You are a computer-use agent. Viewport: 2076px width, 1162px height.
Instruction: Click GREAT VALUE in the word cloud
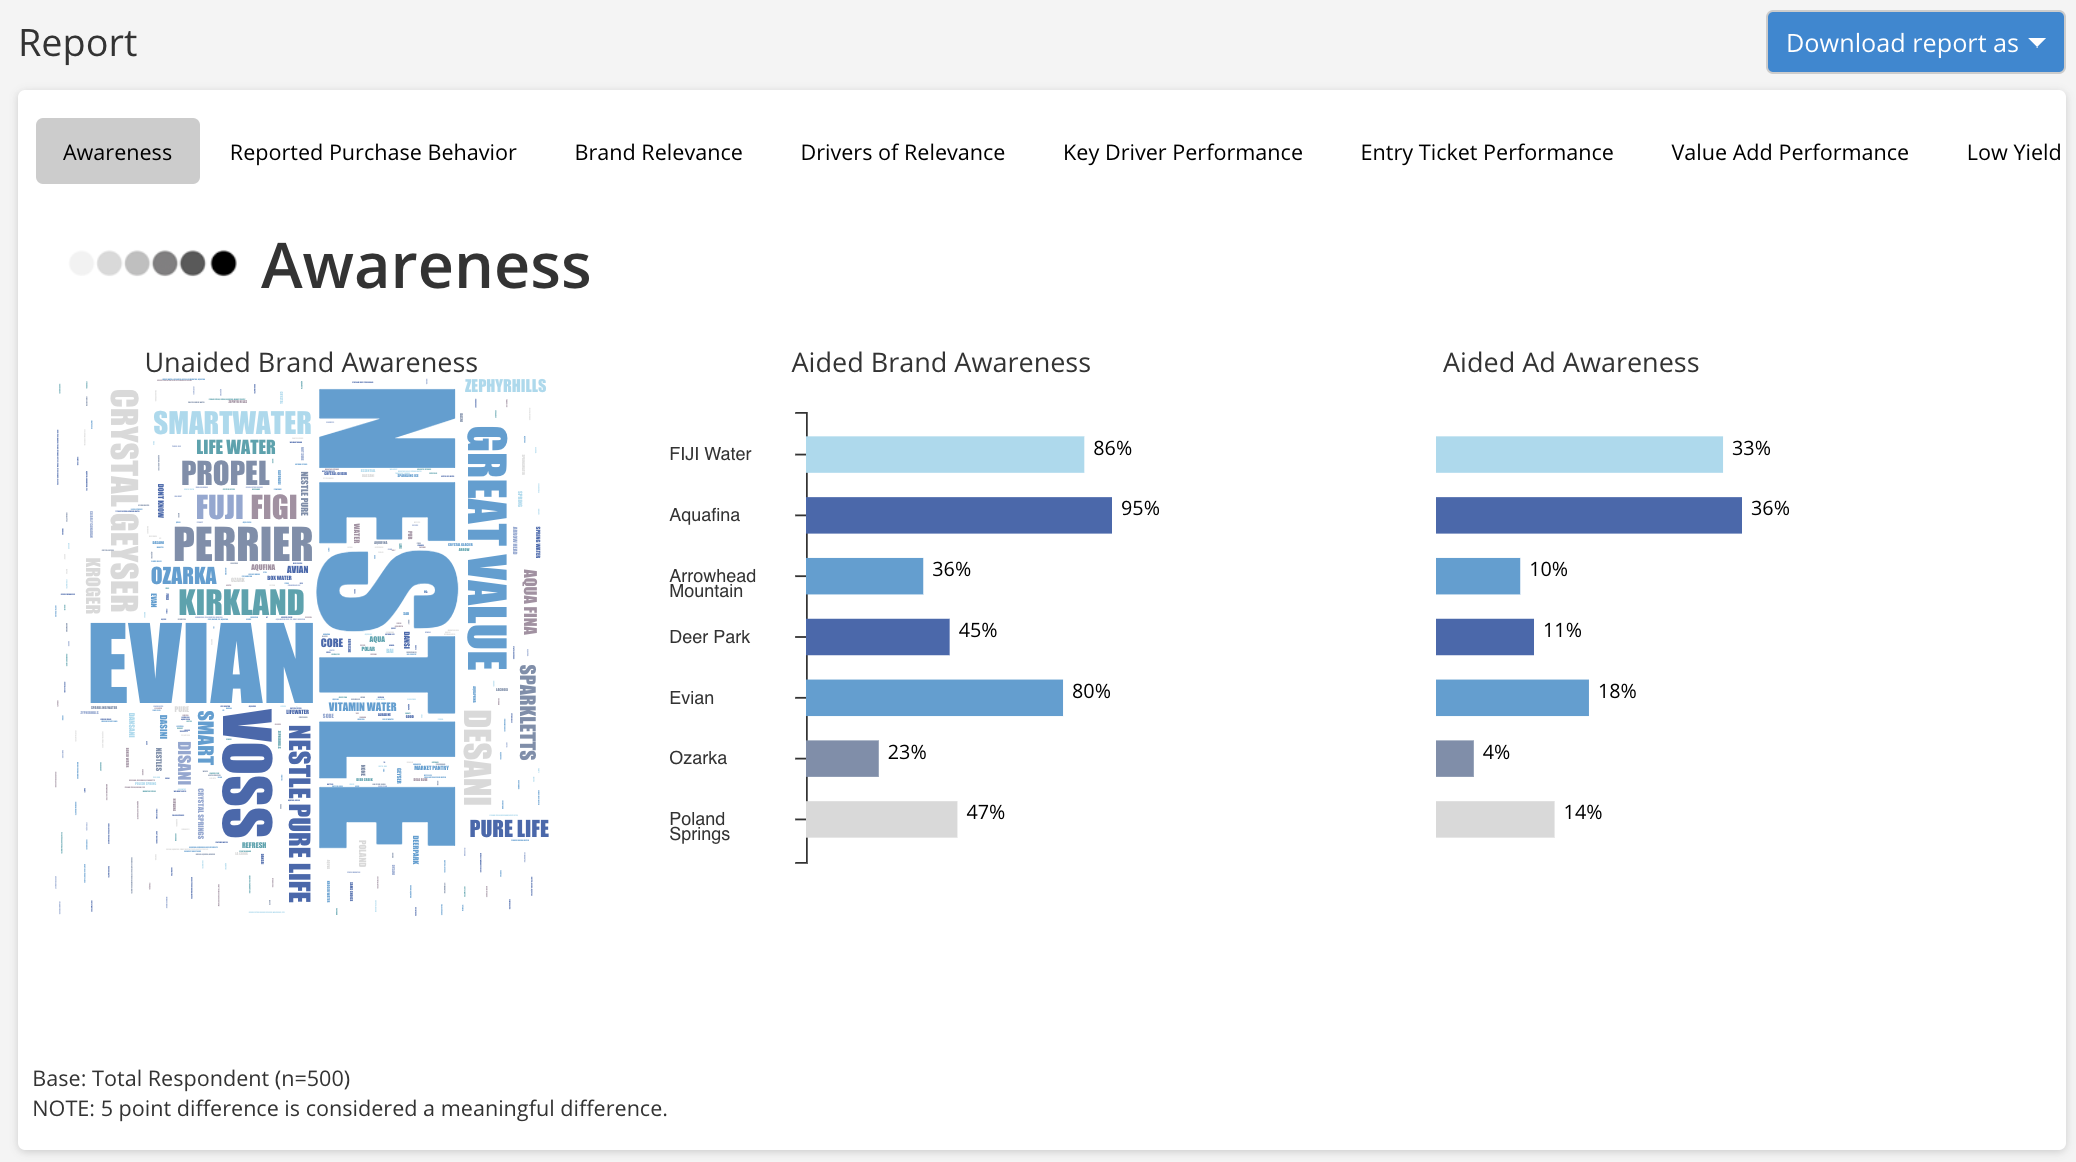[488, 548]
